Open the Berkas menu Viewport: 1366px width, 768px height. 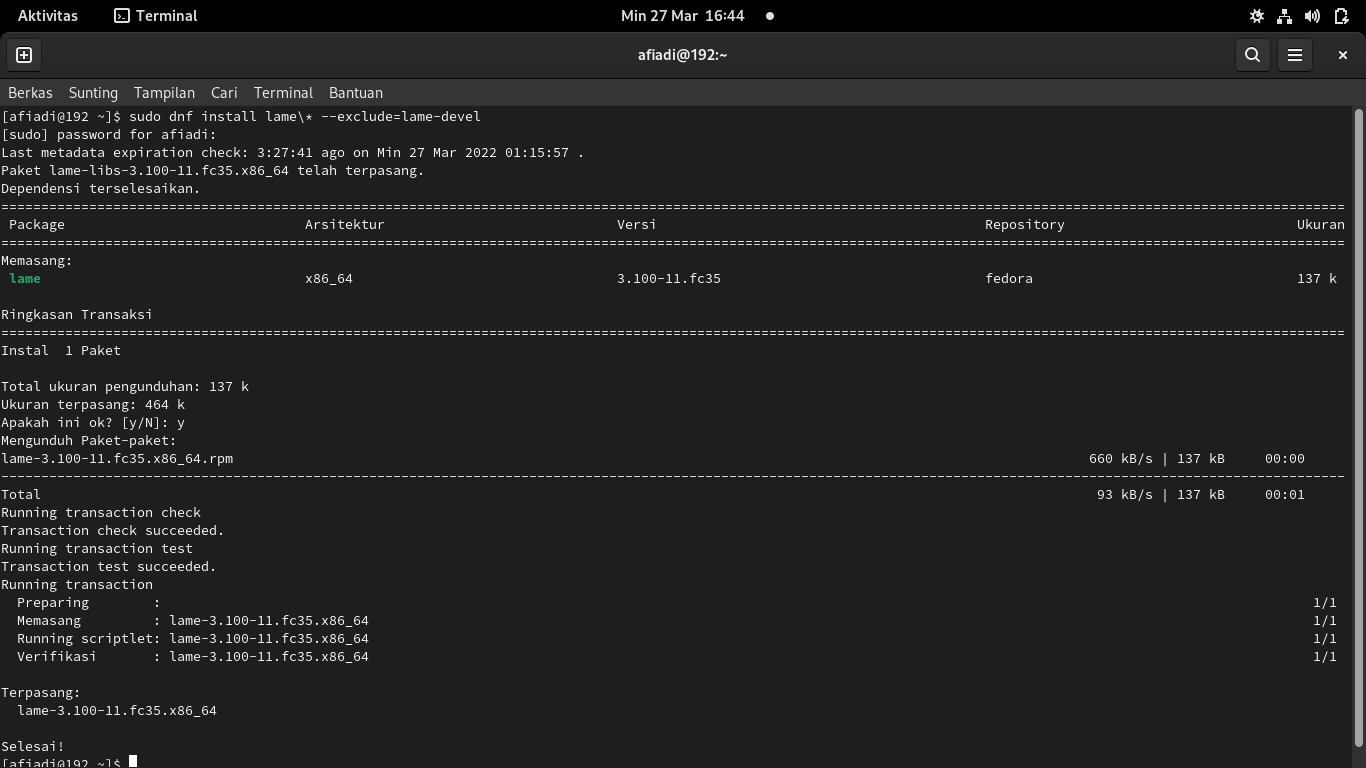click(x=30, y=92)
